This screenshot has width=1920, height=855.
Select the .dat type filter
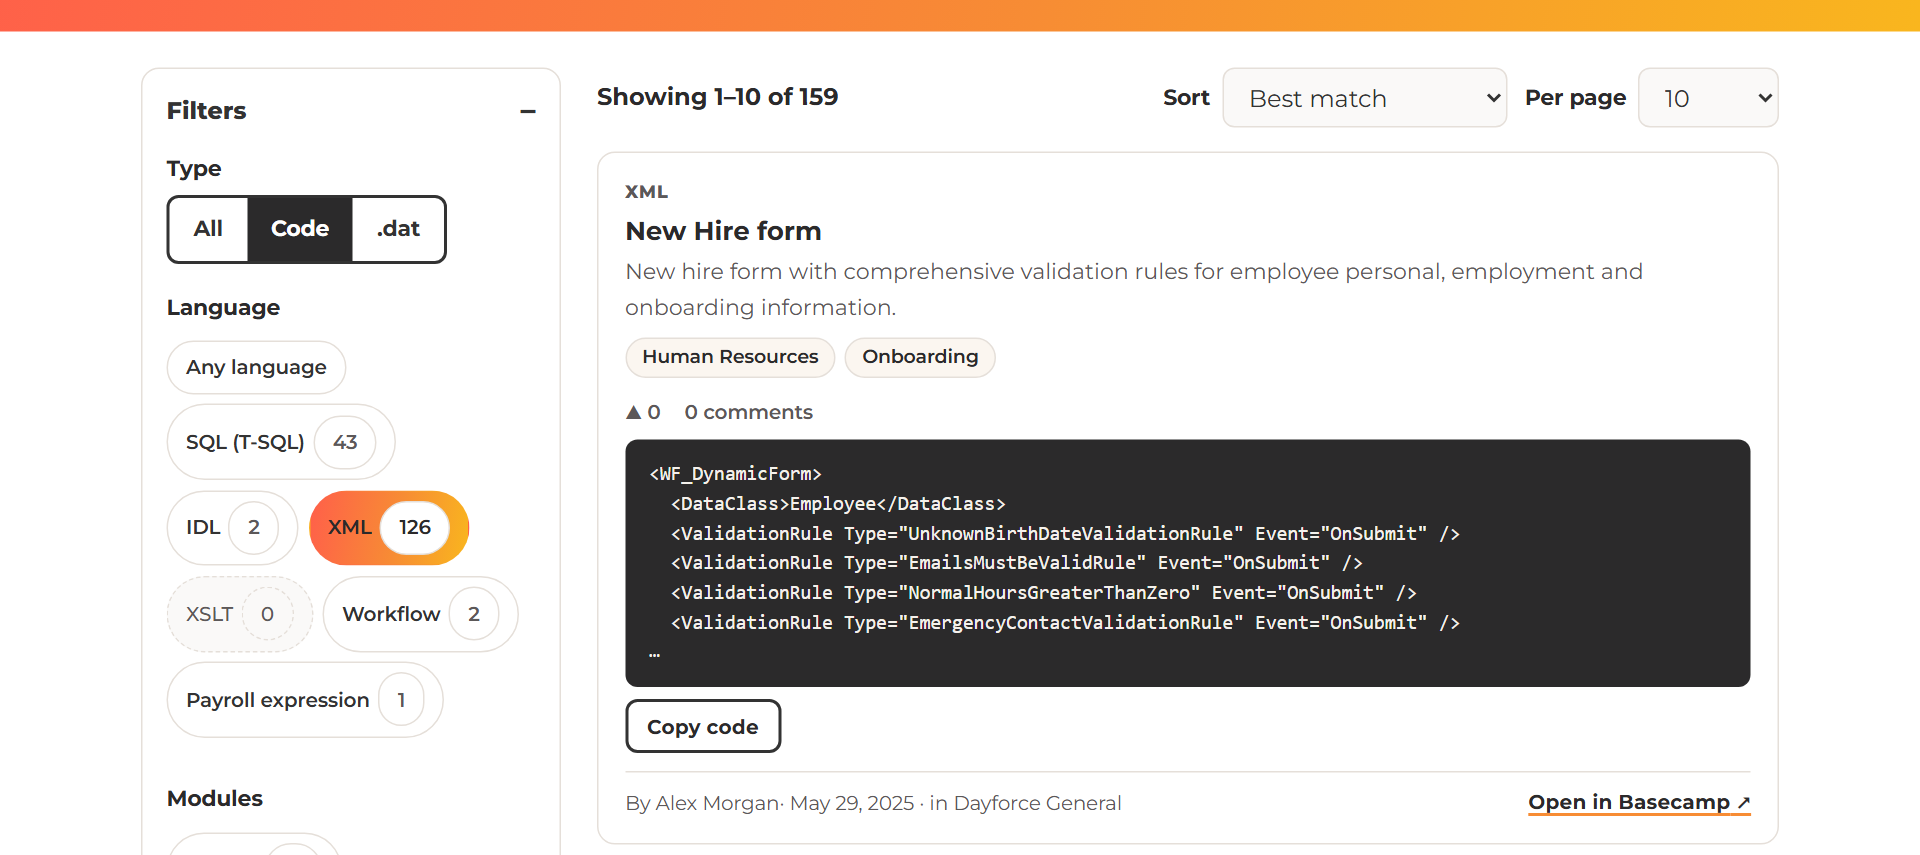pos(398,229)
